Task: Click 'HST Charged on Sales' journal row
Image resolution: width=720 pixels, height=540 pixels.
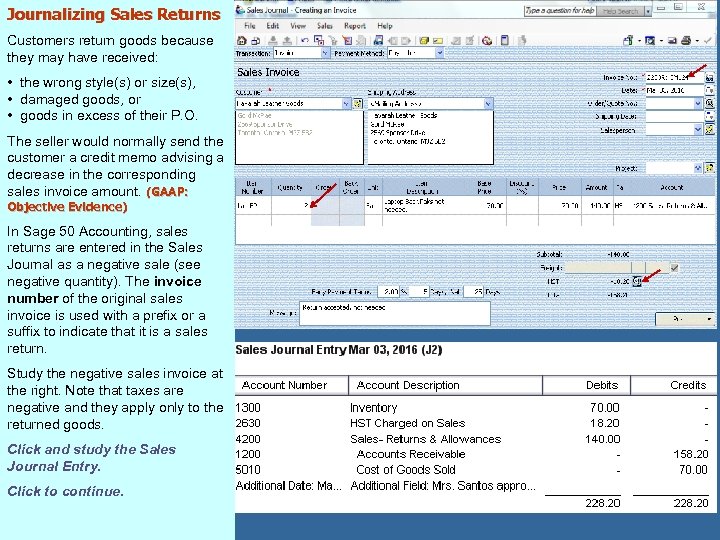Action: click(473, 423)
